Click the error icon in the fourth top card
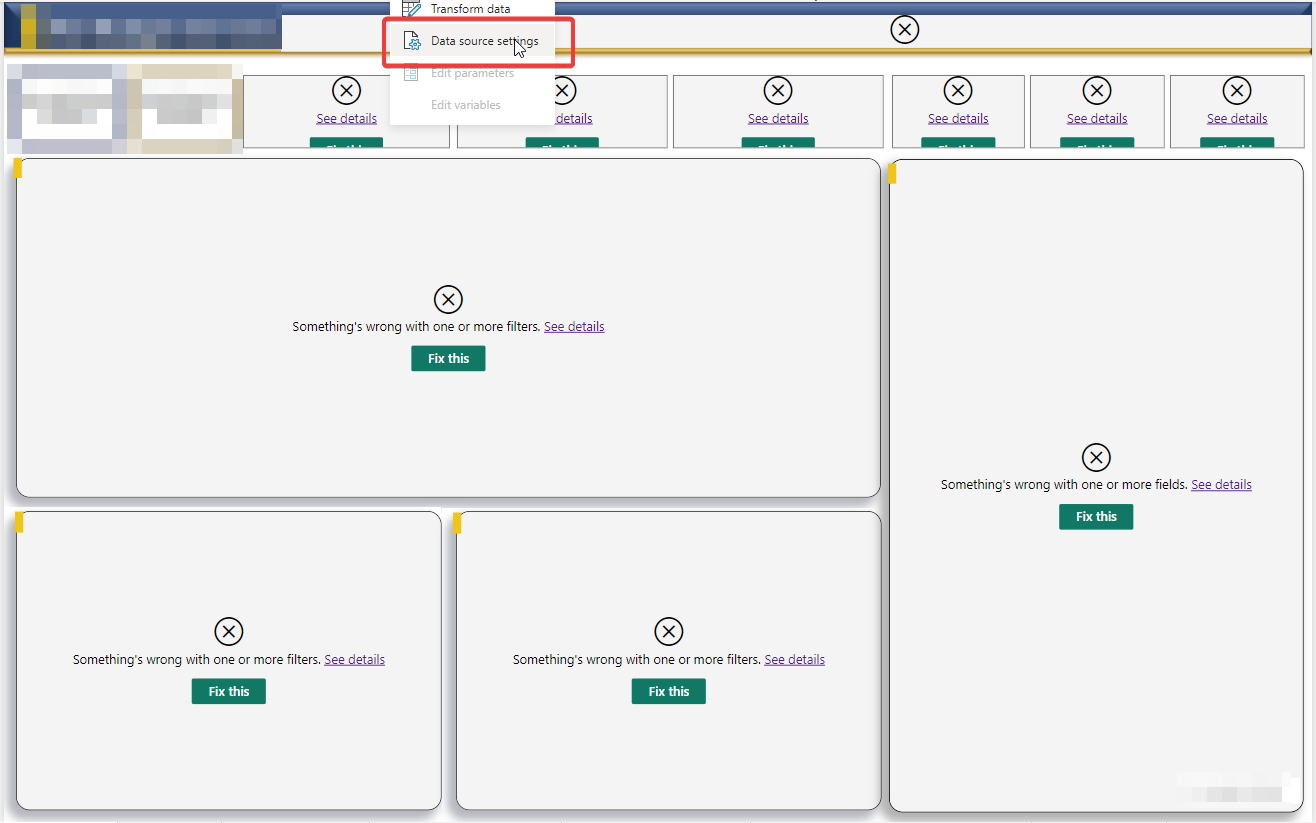Screen dimensions: 1316x823 pos(958,91)
